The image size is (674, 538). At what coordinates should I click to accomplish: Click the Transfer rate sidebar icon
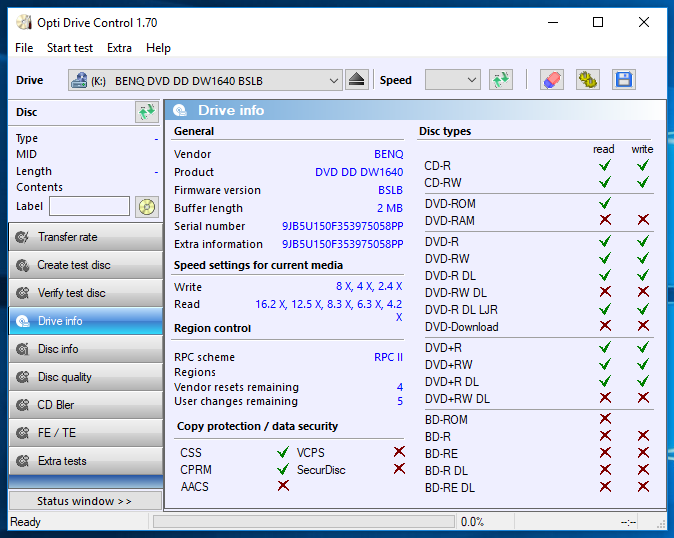click(x=22, y=237)
